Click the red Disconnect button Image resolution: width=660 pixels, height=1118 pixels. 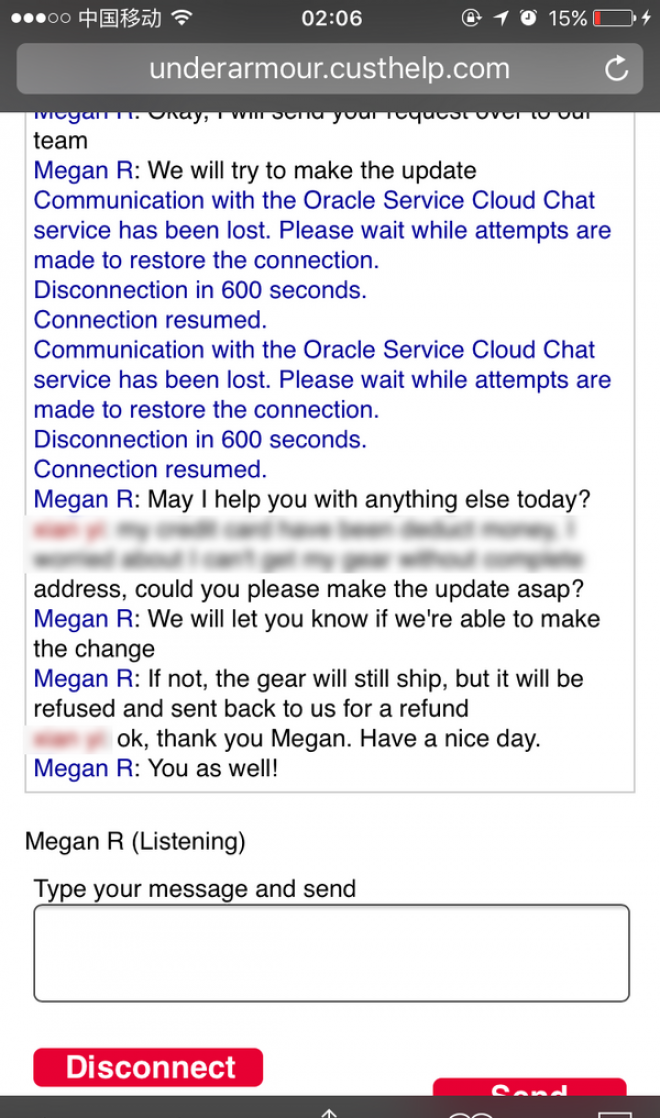(x=148, y=1067)
